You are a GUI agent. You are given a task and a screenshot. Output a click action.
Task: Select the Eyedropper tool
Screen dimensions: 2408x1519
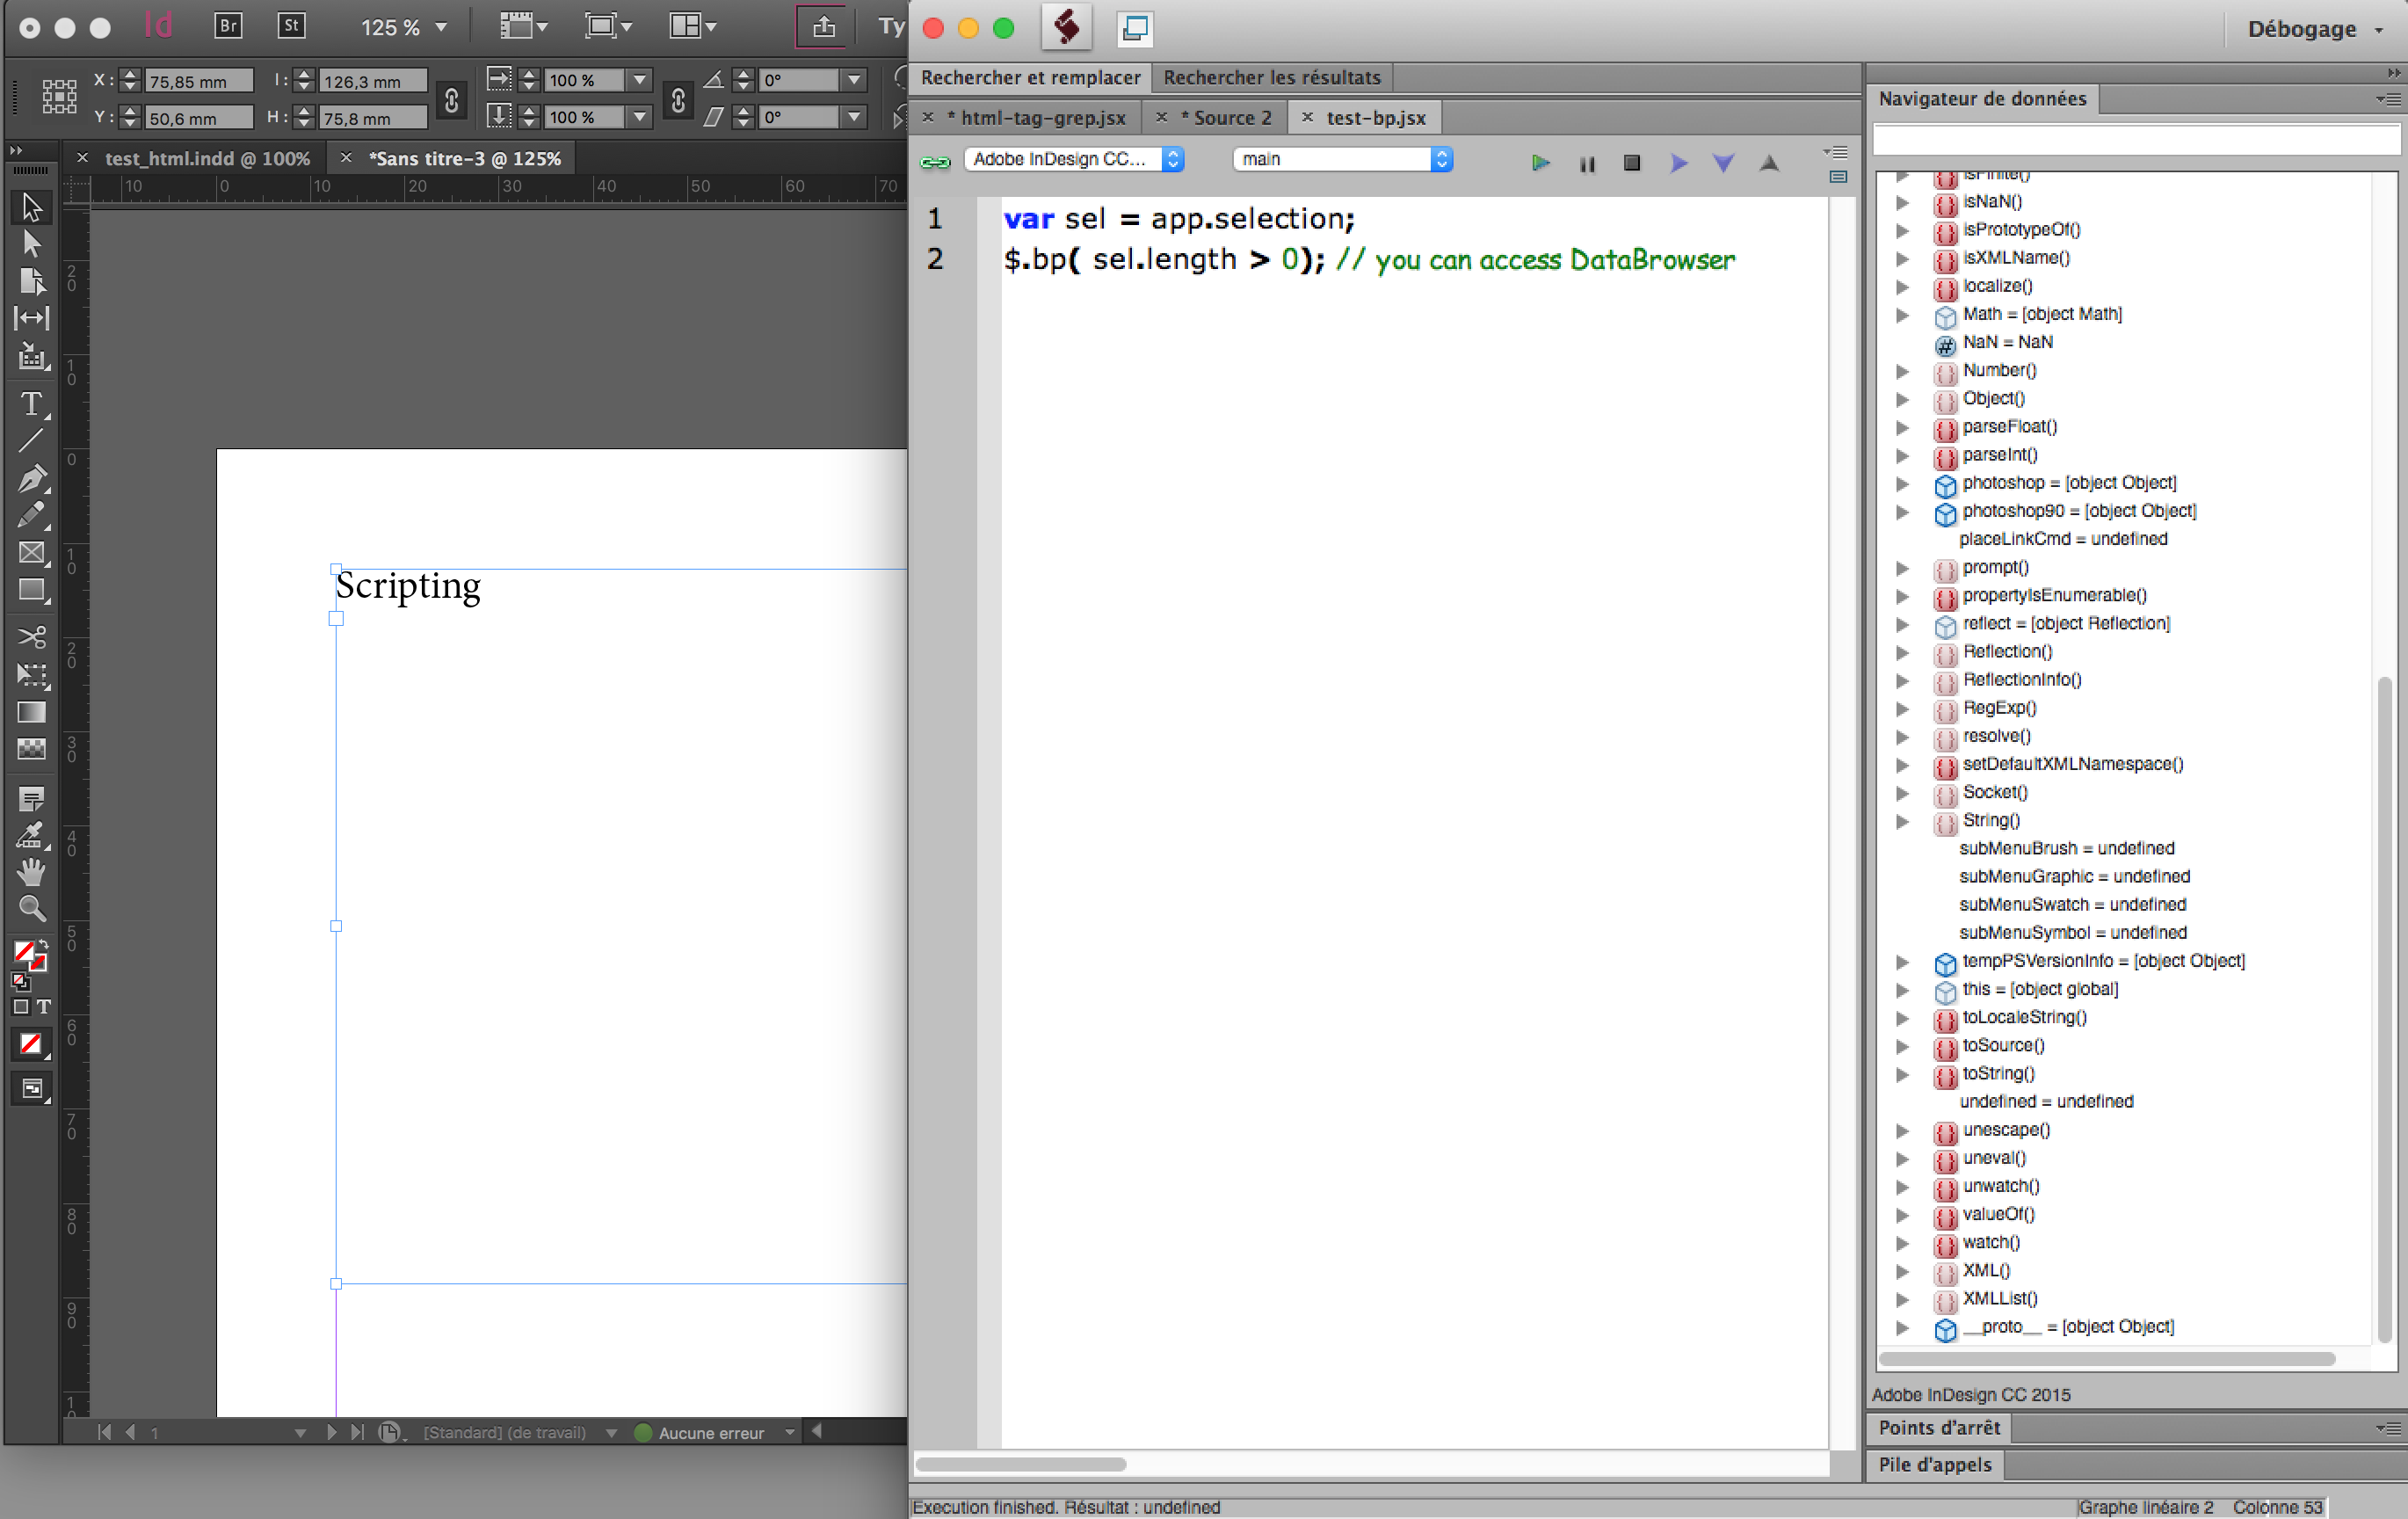[x=32, y=835]
